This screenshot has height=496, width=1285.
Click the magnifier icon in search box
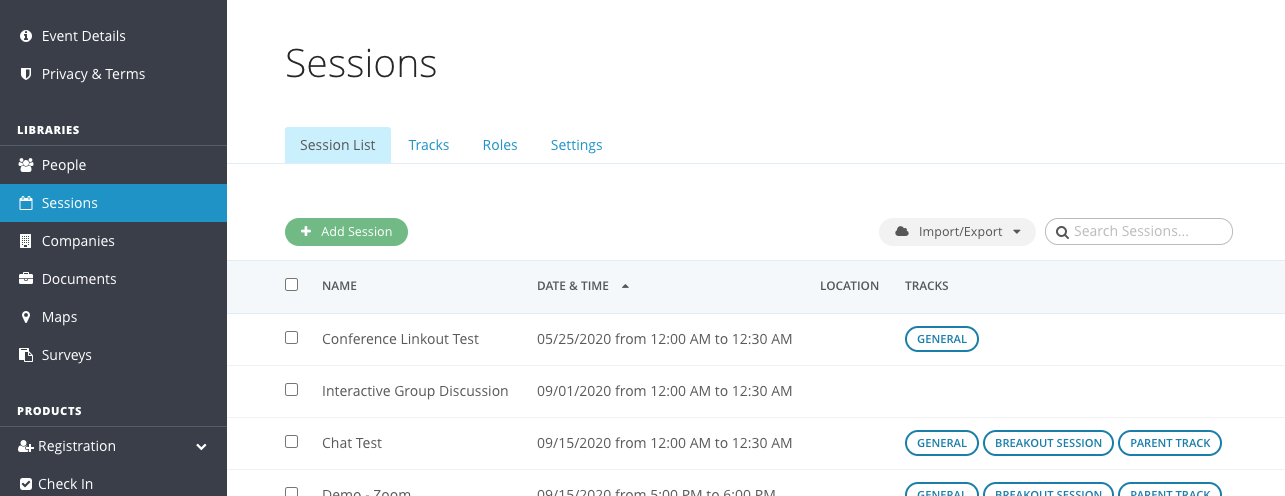tap(1063, 232)
